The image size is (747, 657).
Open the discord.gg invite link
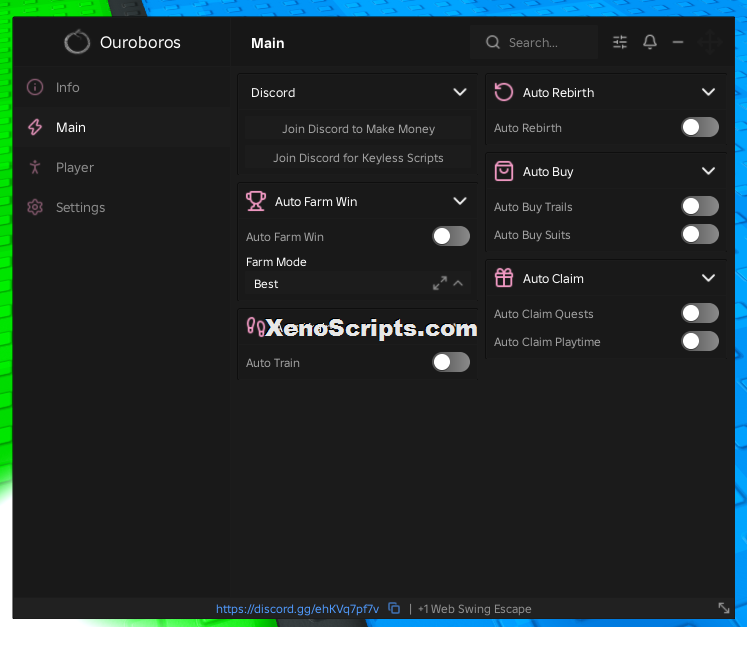(x=297, y=609)
